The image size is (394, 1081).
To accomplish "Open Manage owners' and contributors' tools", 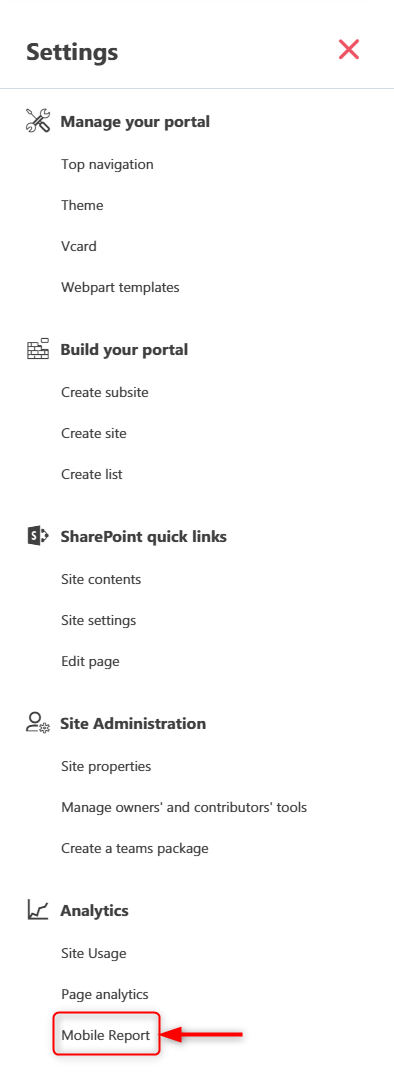I will pyautogui.click(x=184, y=807).
